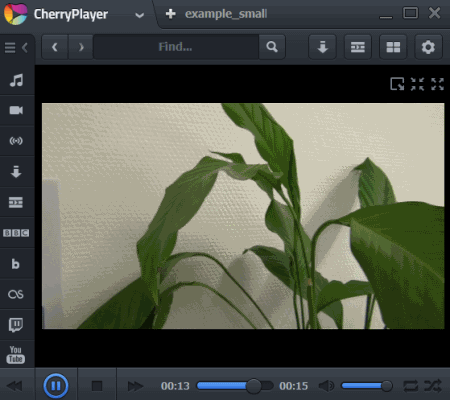Open the BBC channel in sidebar

(16, 233)
